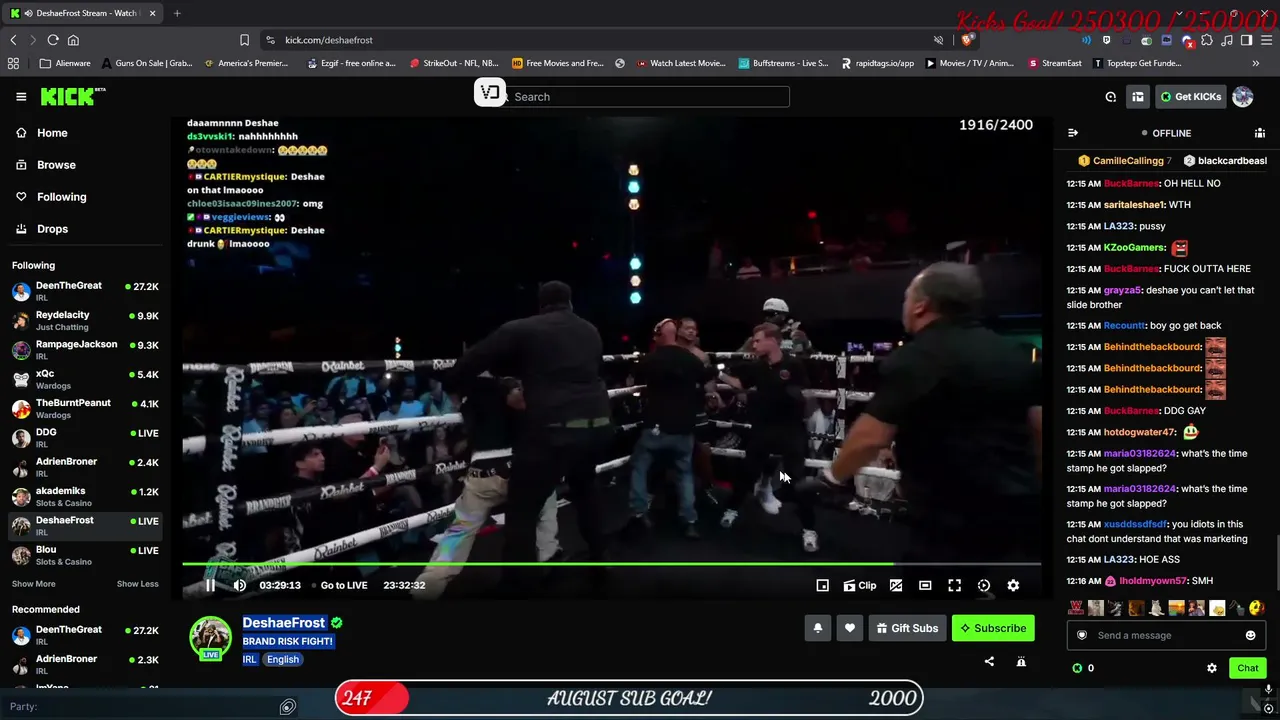Open browser media control music icon
This screenshot has height=720, width=1280.
1226,40
